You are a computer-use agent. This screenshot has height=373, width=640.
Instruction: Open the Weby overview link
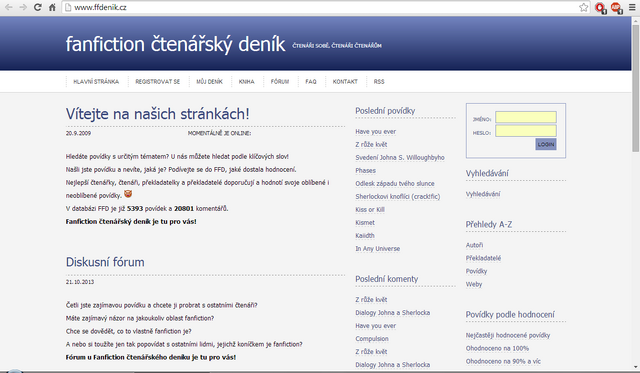(474, 284)
